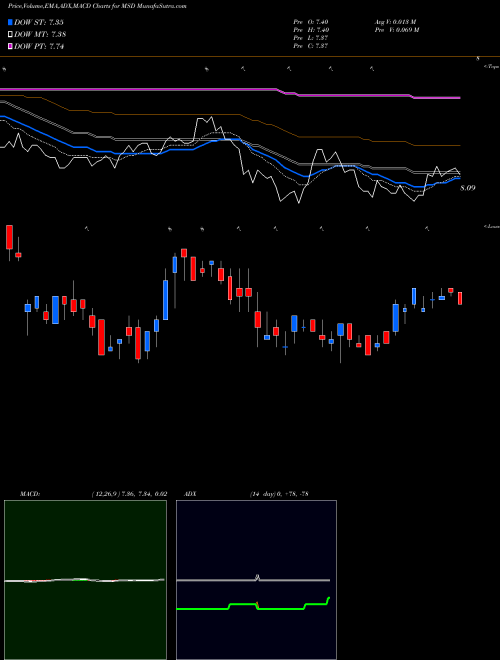Click the 'Pre C: 7.37' value
This screenshot has width=500, height=660.
311,46
